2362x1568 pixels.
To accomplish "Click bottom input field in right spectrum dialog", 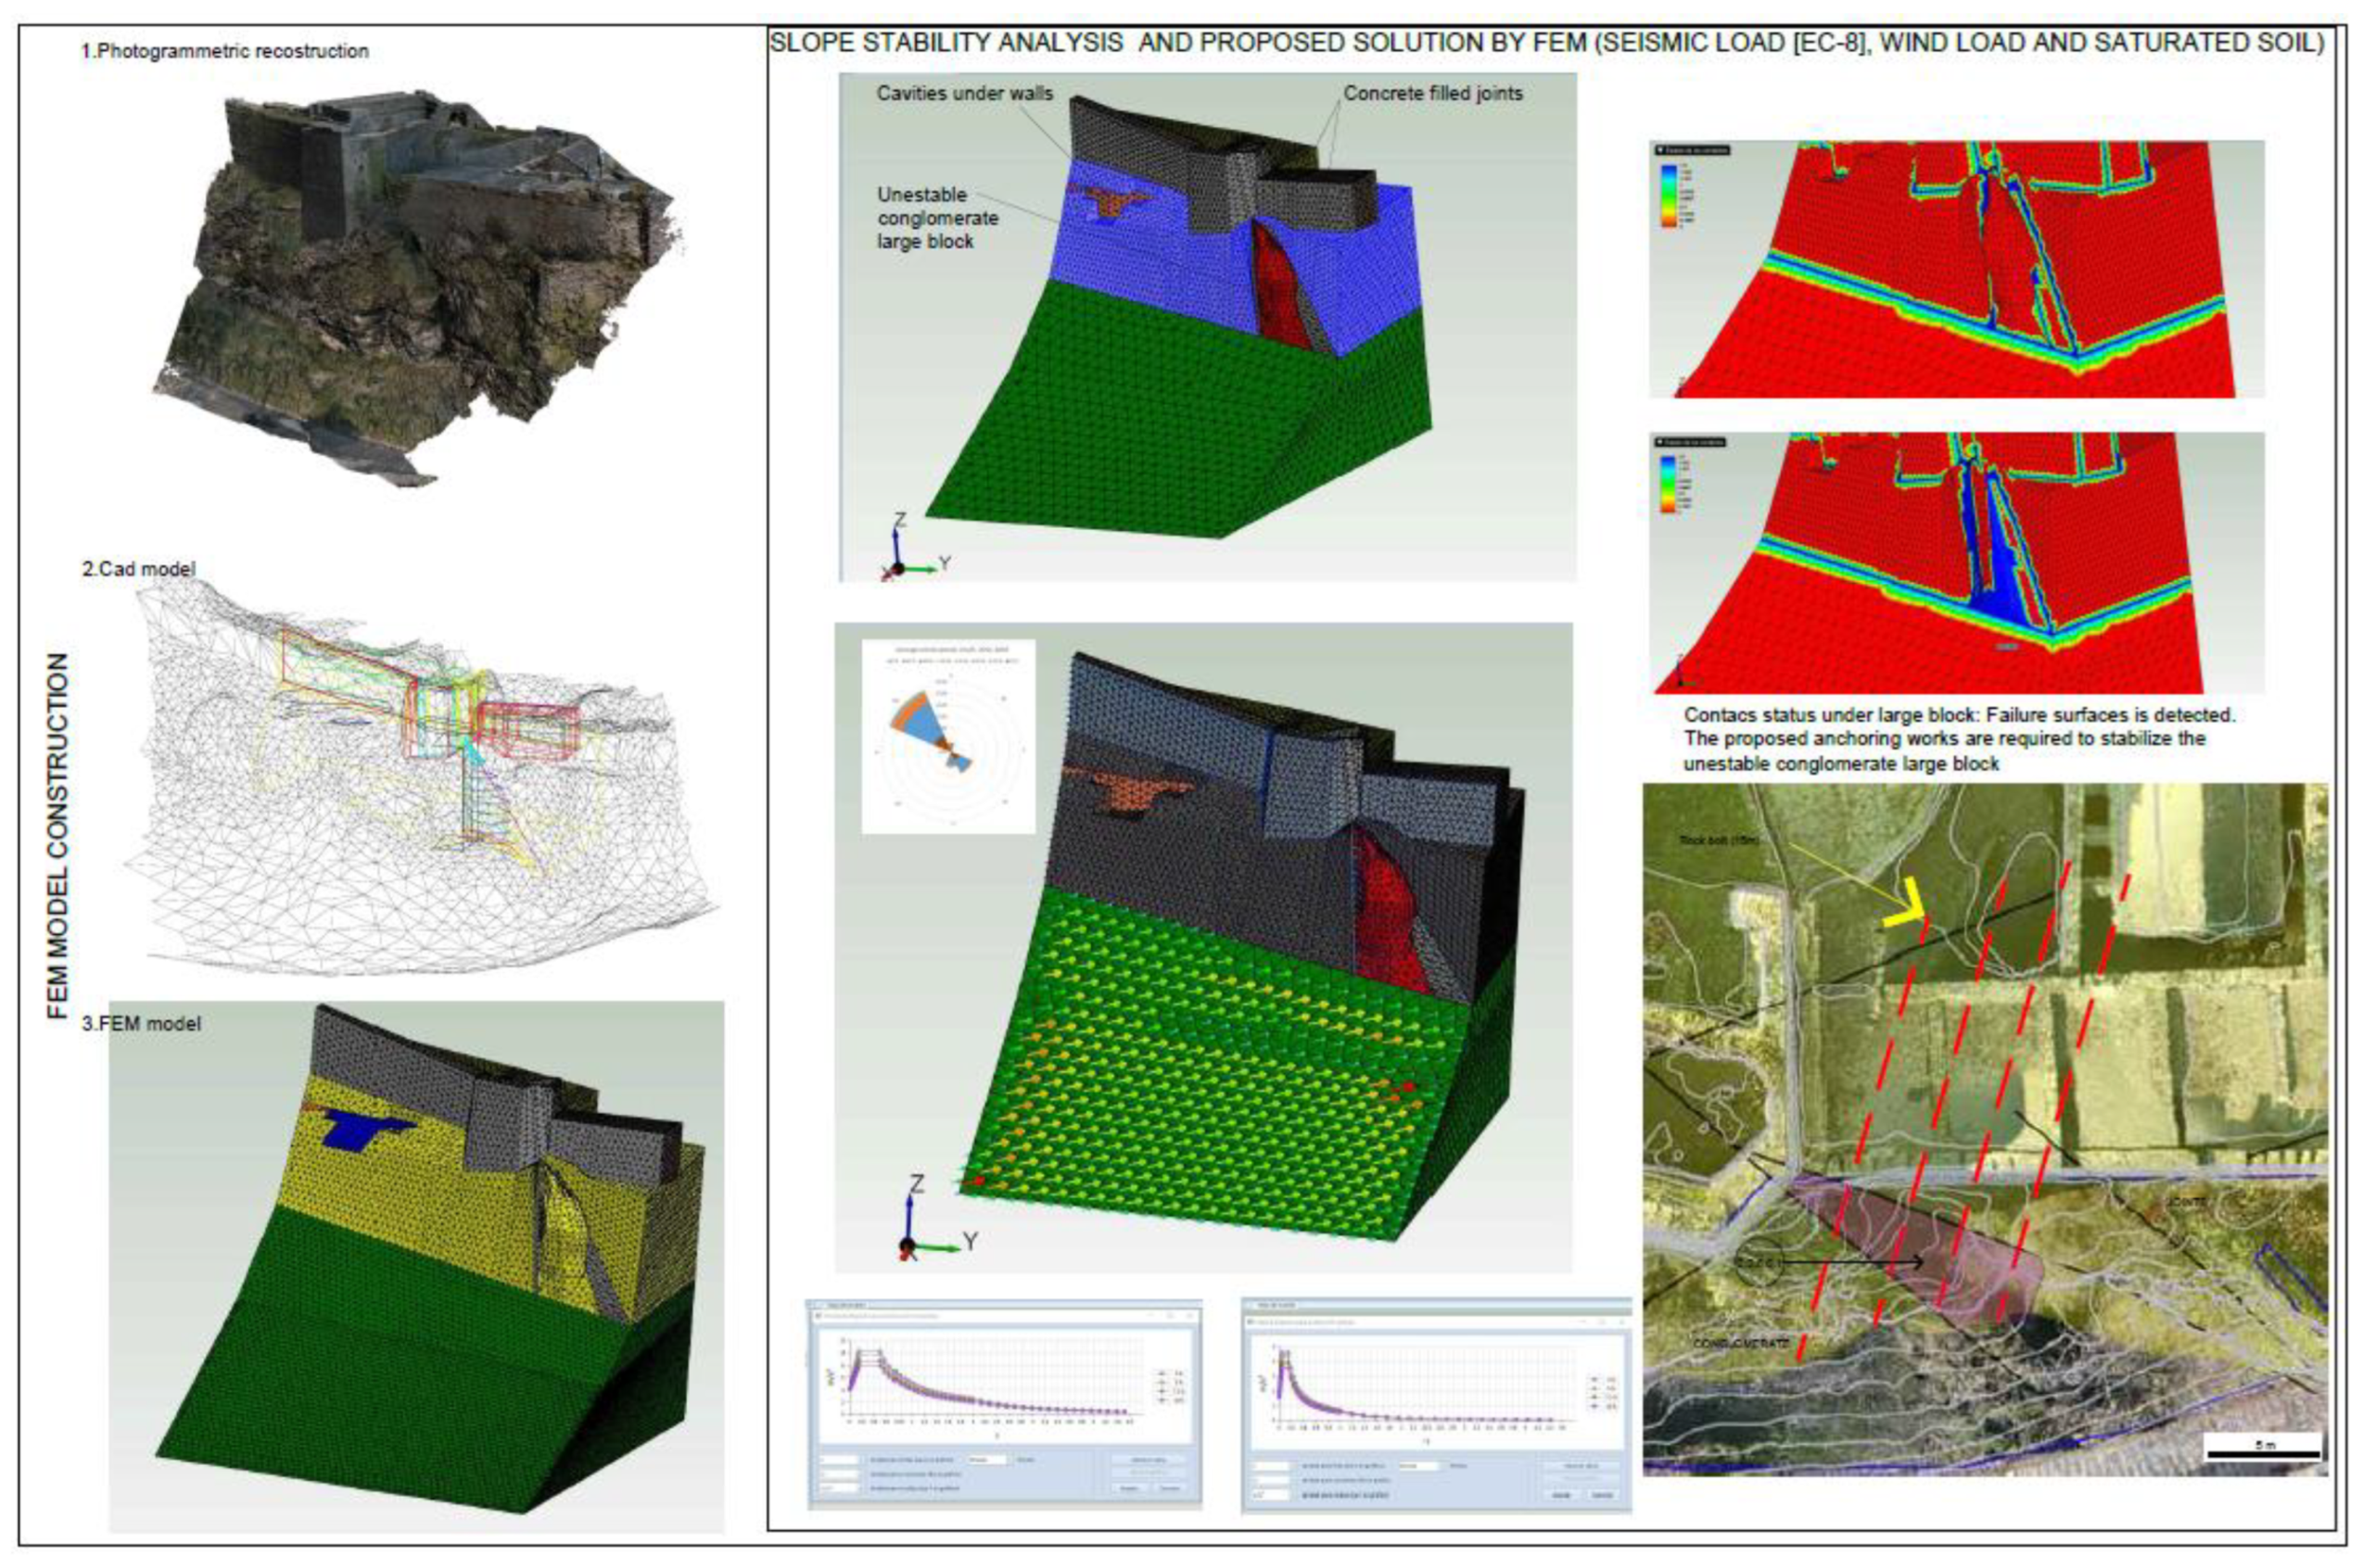I will pos(1270,1495).
